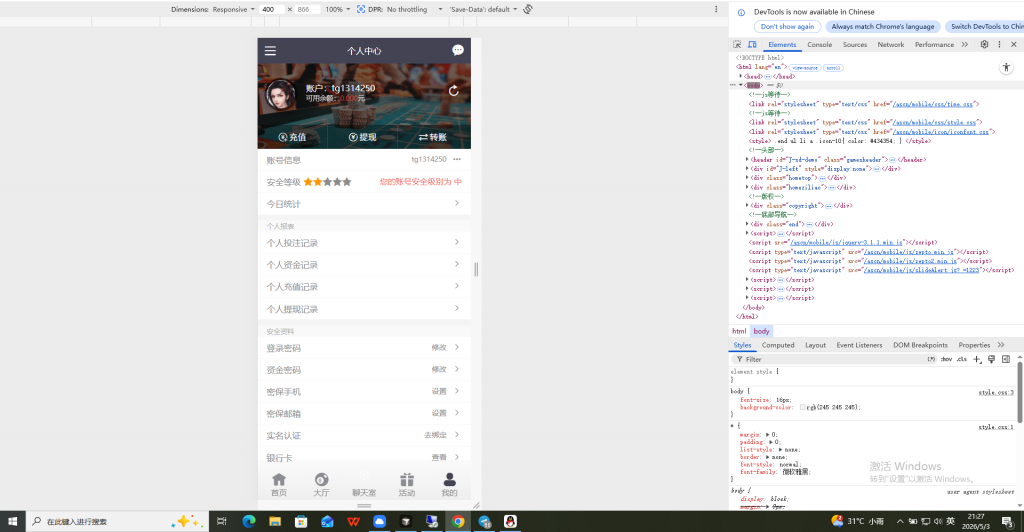Switch to the Network tab

coord(891,44)
